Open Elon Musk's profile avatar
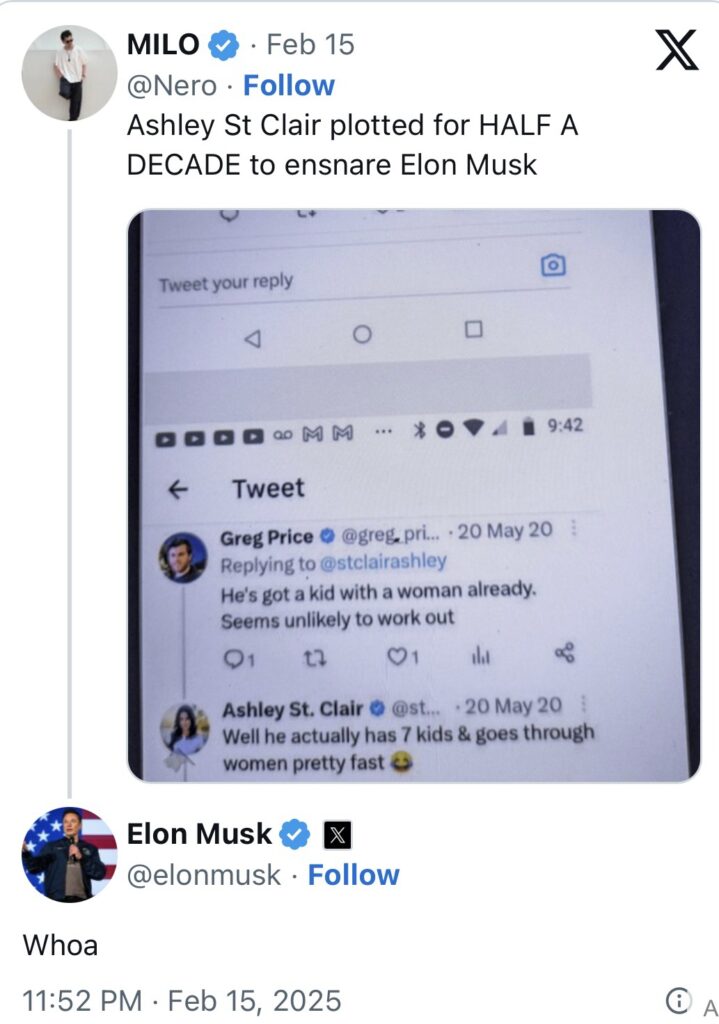This screenshot has width=719, height=1024. pos(69,854)
